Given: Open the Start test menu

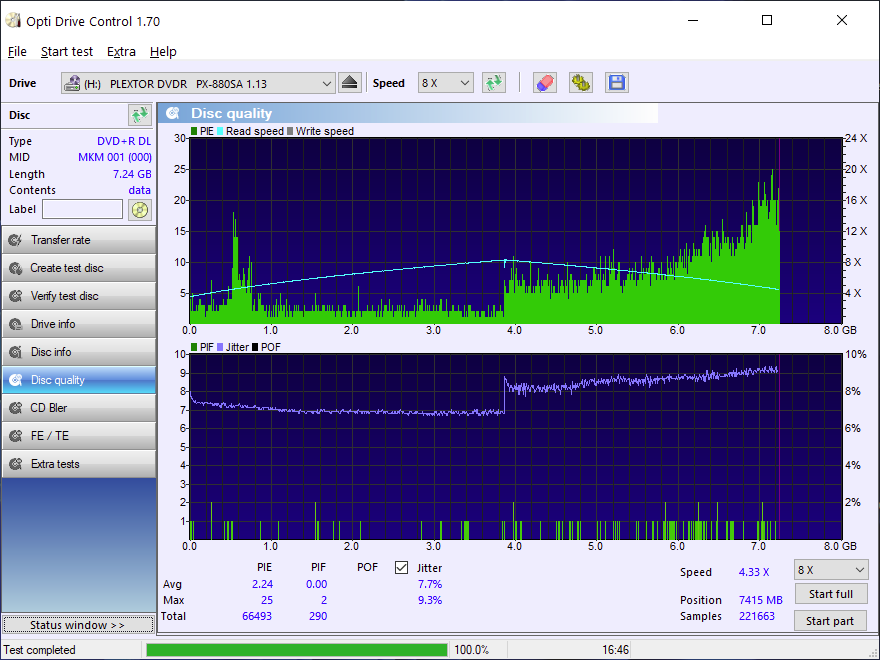Looking at the screenshot, I should point(67,51).
